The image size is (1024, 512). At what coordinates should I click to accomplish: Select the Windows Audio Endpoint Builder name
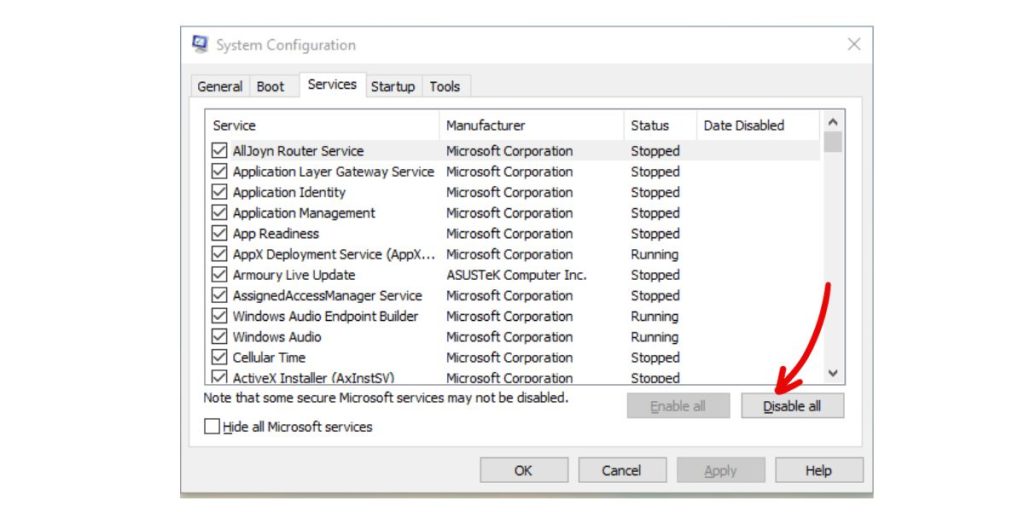[325, 316]
